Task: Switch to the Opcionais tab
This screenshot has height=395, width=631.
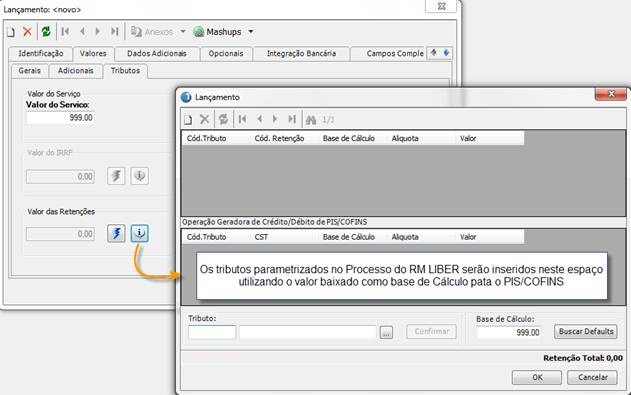Action: click(x=226, y=53)
